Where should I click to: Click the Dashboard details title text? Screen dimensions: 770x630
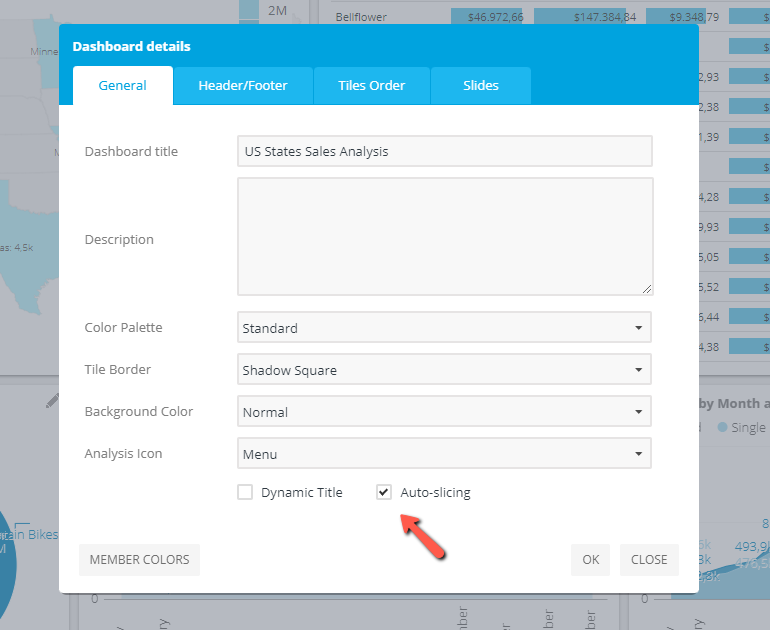point(132,47)
